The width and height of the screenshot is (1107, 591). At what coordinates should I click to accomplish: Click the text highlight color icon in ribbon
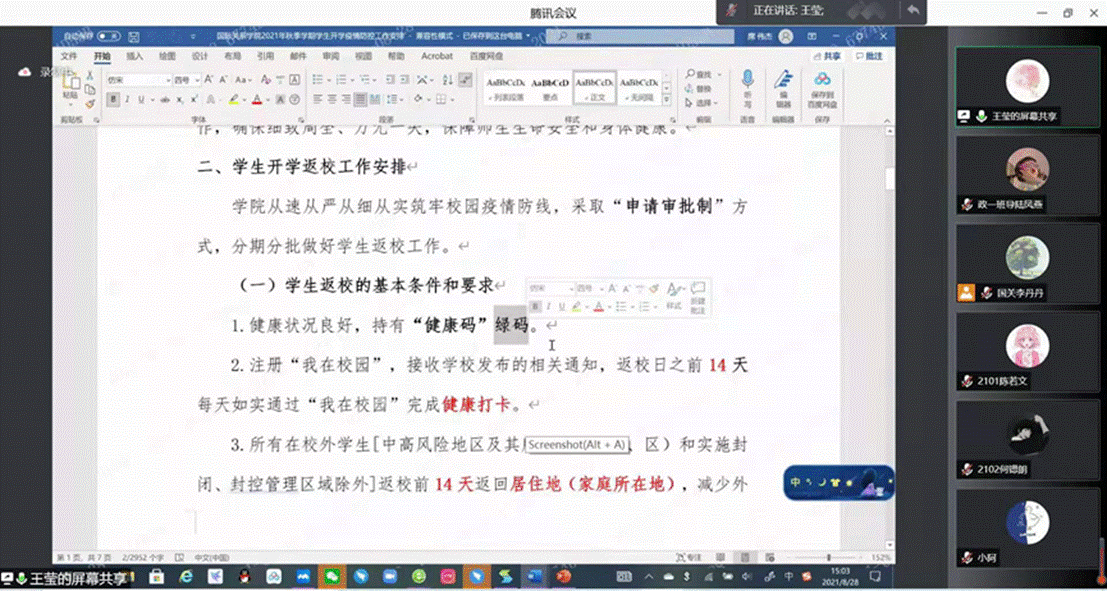[233, 100]
